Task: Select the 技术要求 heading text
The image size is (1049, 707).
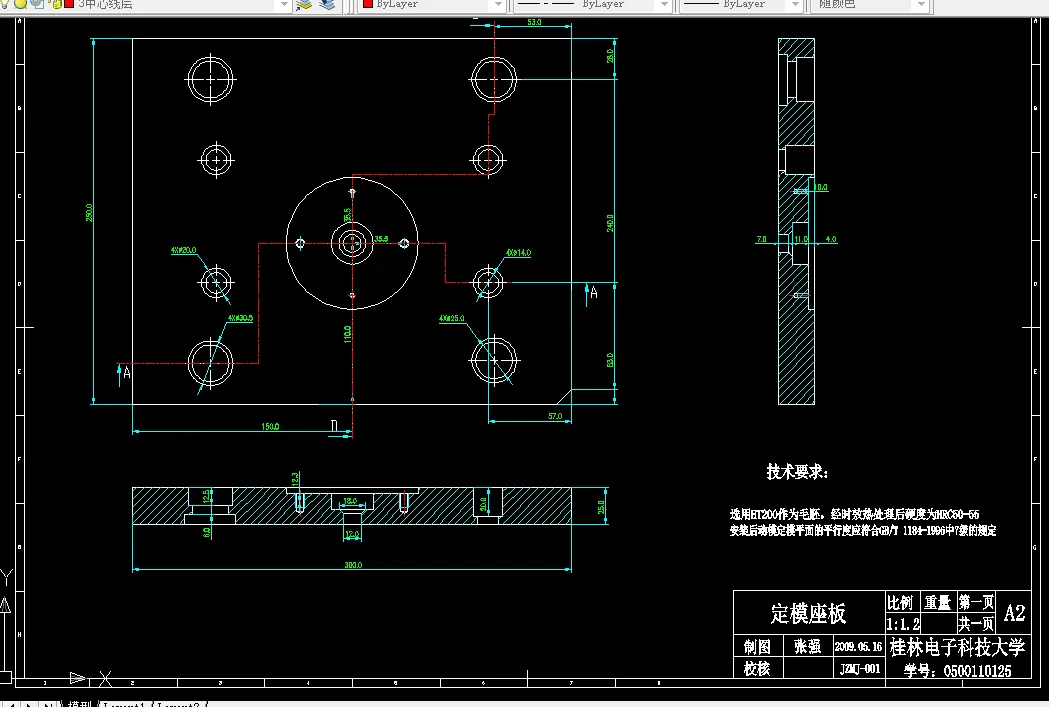Action: point(797,472)
